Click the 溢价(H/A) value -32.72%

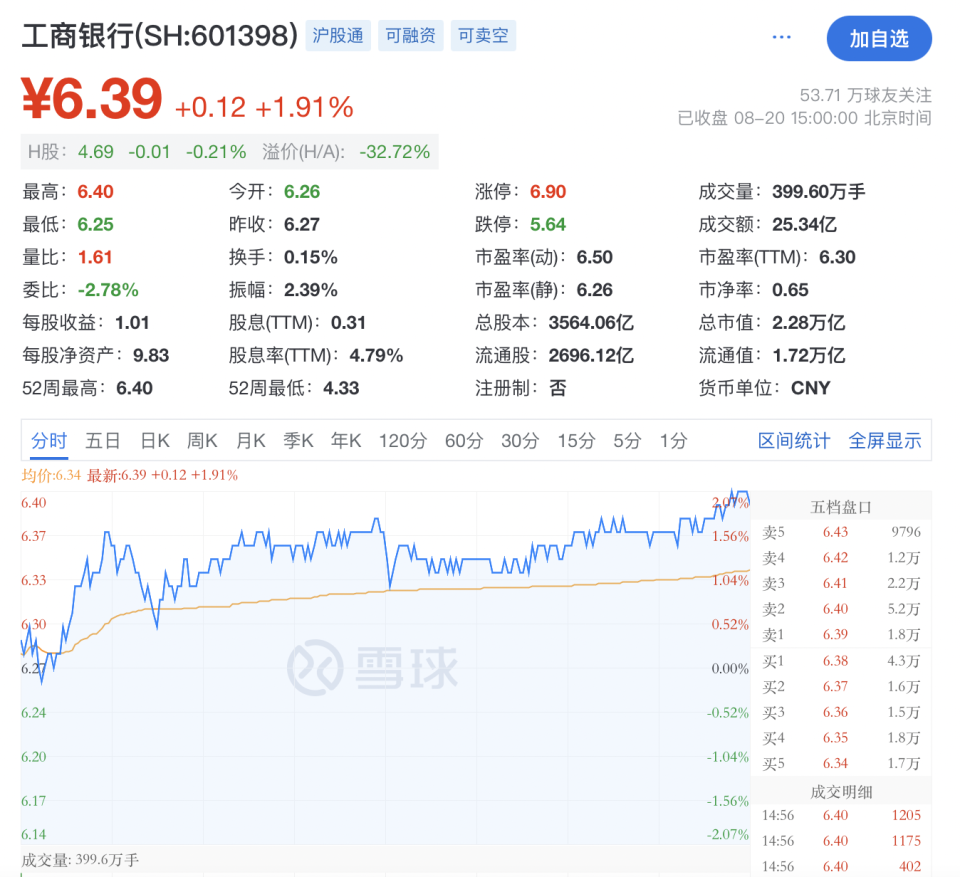[394, 152]
